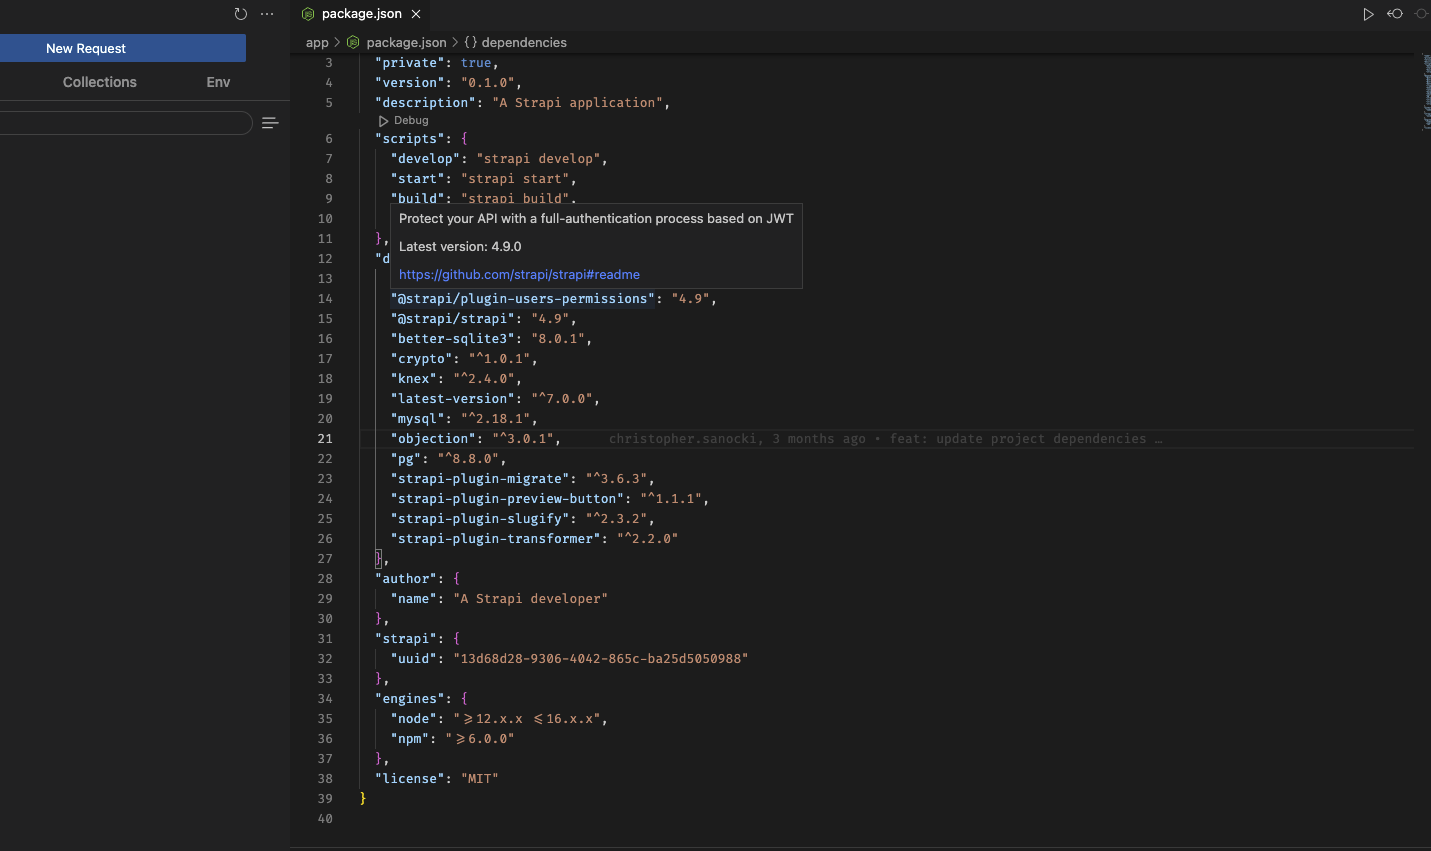This screenshot has width=1431, height=851.
Task: Click inside the sidebar search input field
Action: click(x=125, y=122)
